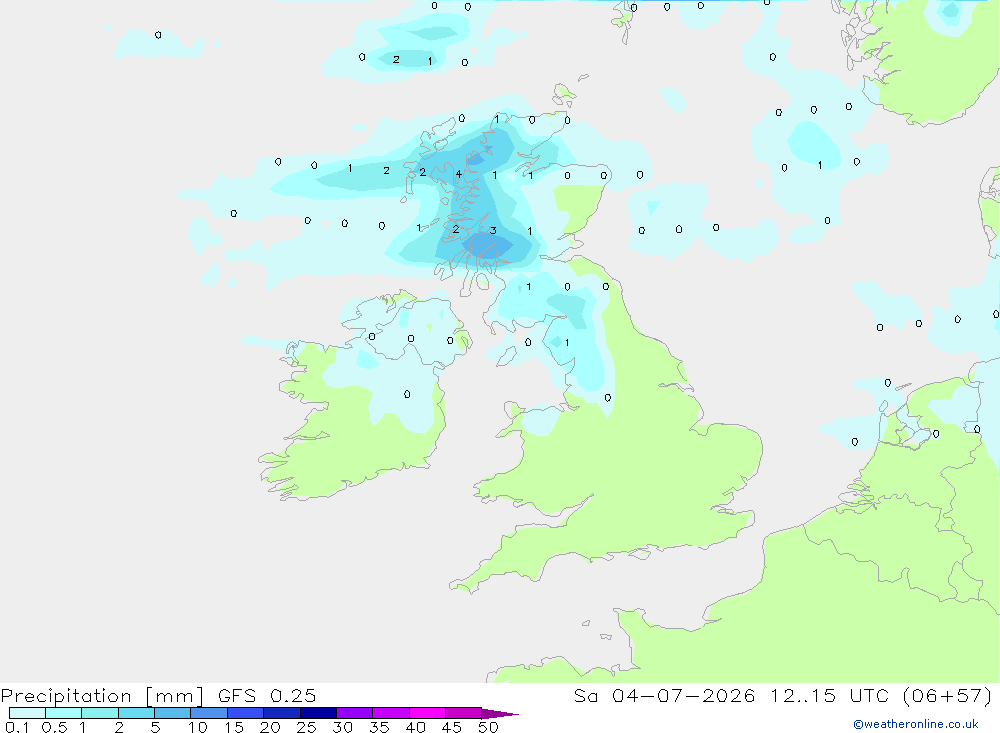Click the 1–2 mm legend color box

click(x=99, y=713)
